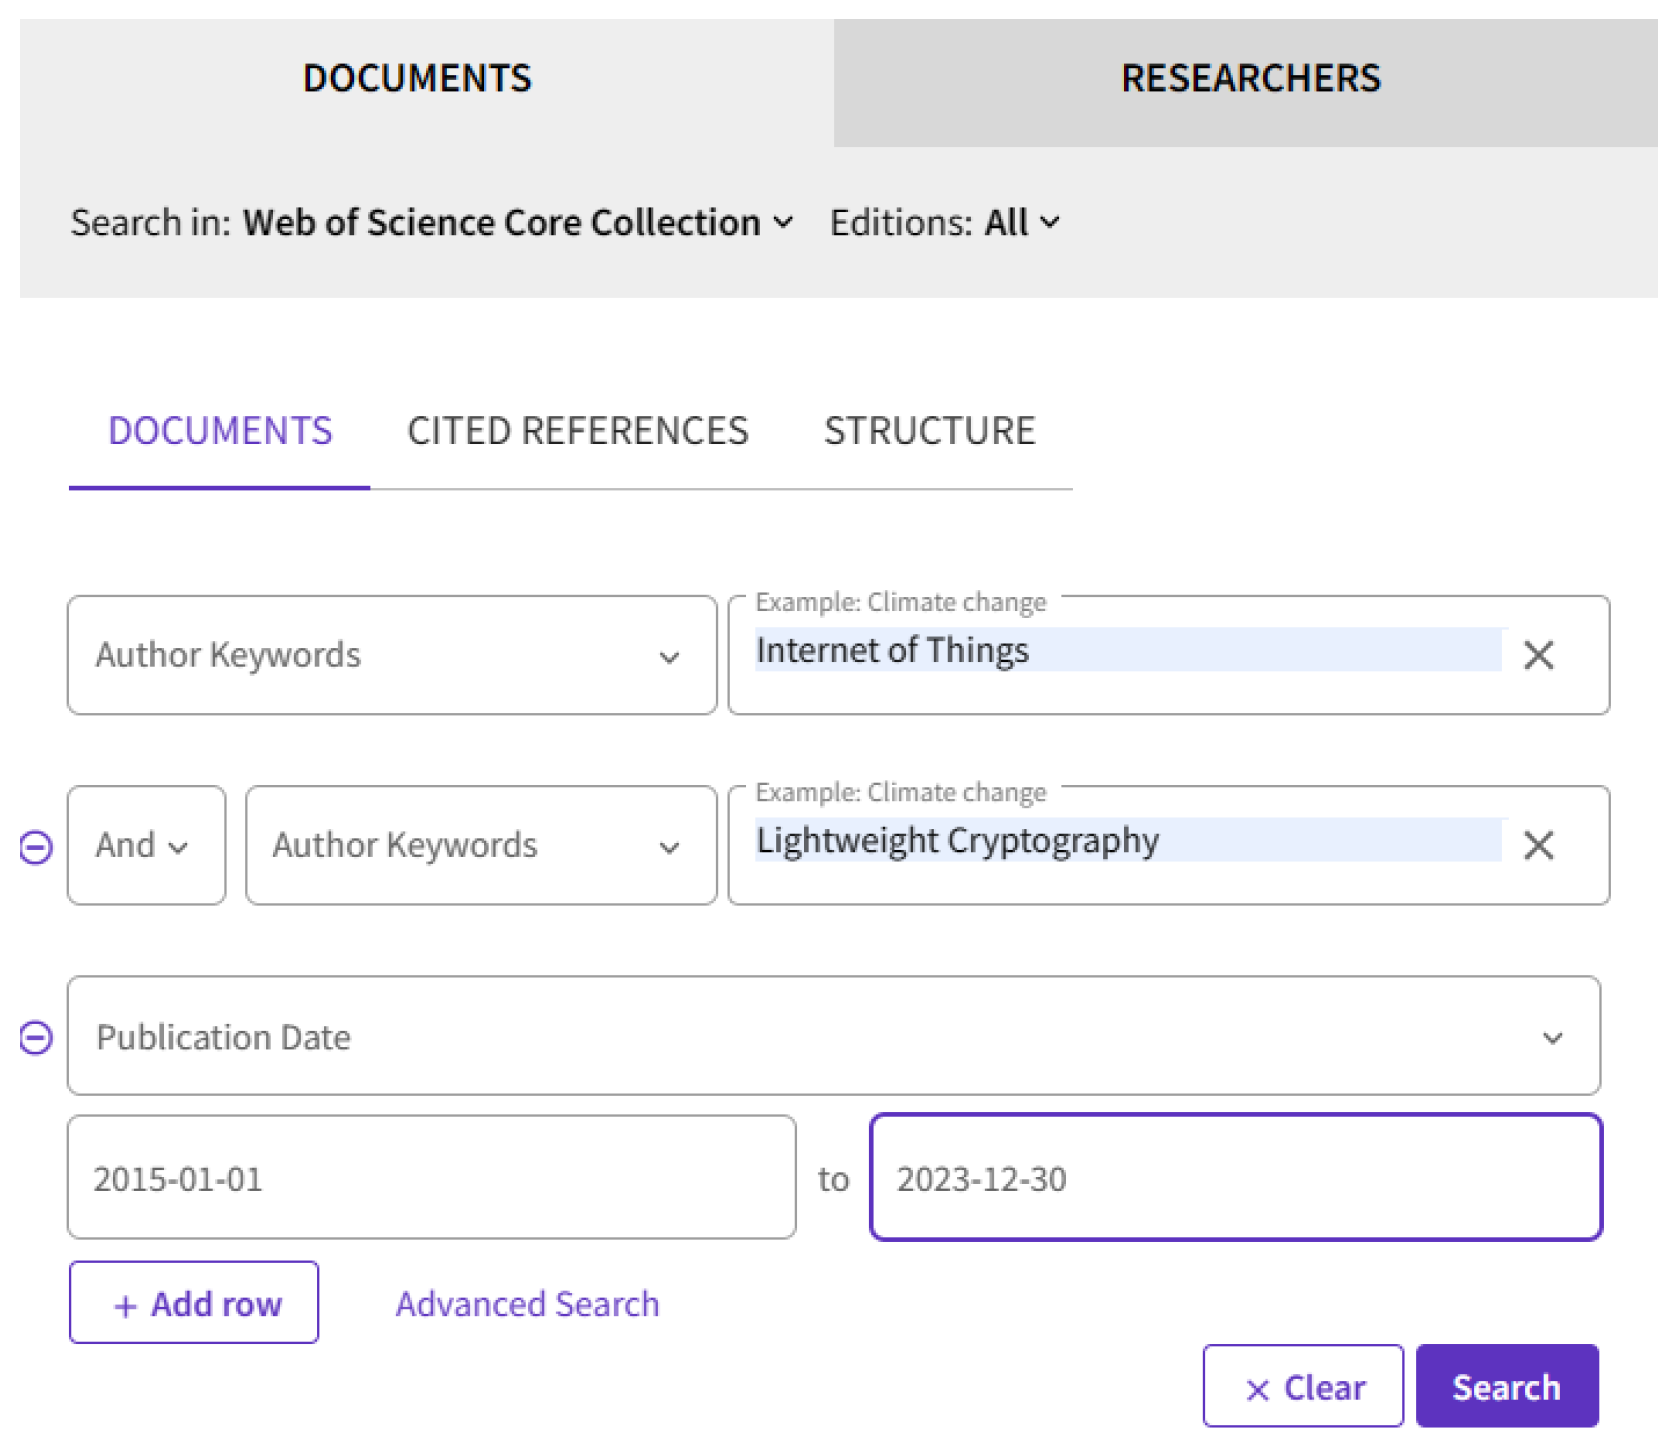Clear the Internet of Things keyword text
Image resolution: width=1680 pixels, height=1446 pixels.
coord(1538,656)
